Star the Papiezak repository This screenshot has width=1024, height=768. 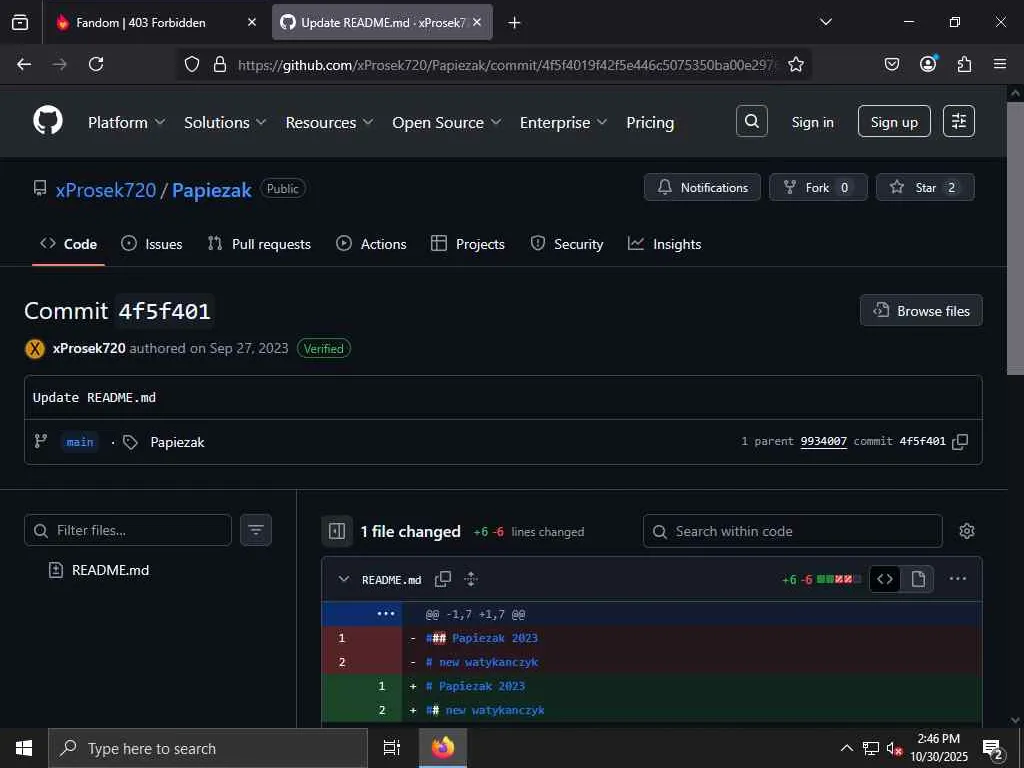[925, 187]
